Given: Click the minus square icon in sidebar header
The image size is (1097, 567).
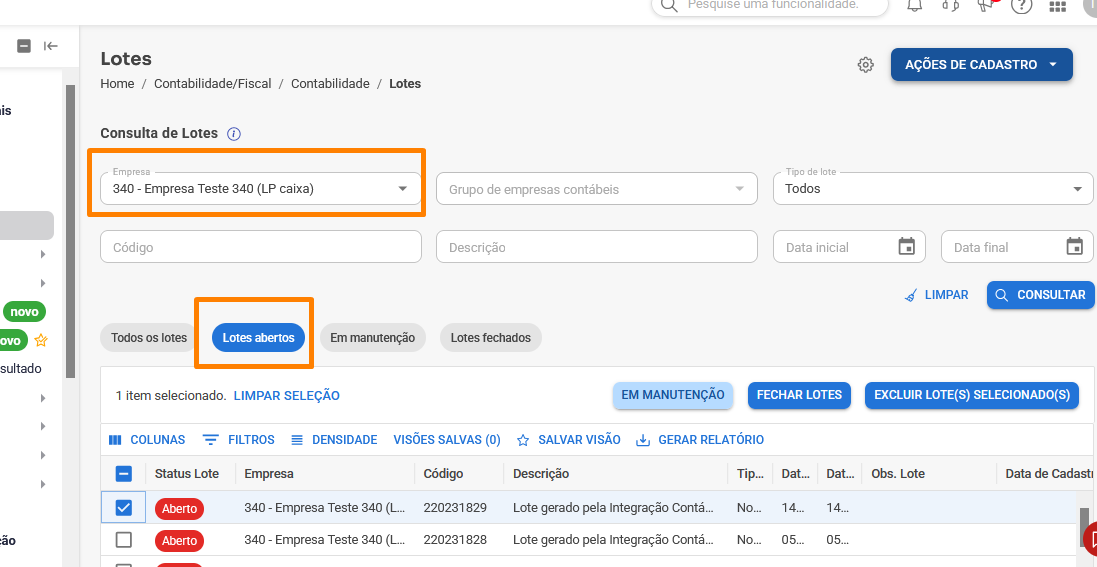Looking at the screenshot, I should click(x=24, y=46).
